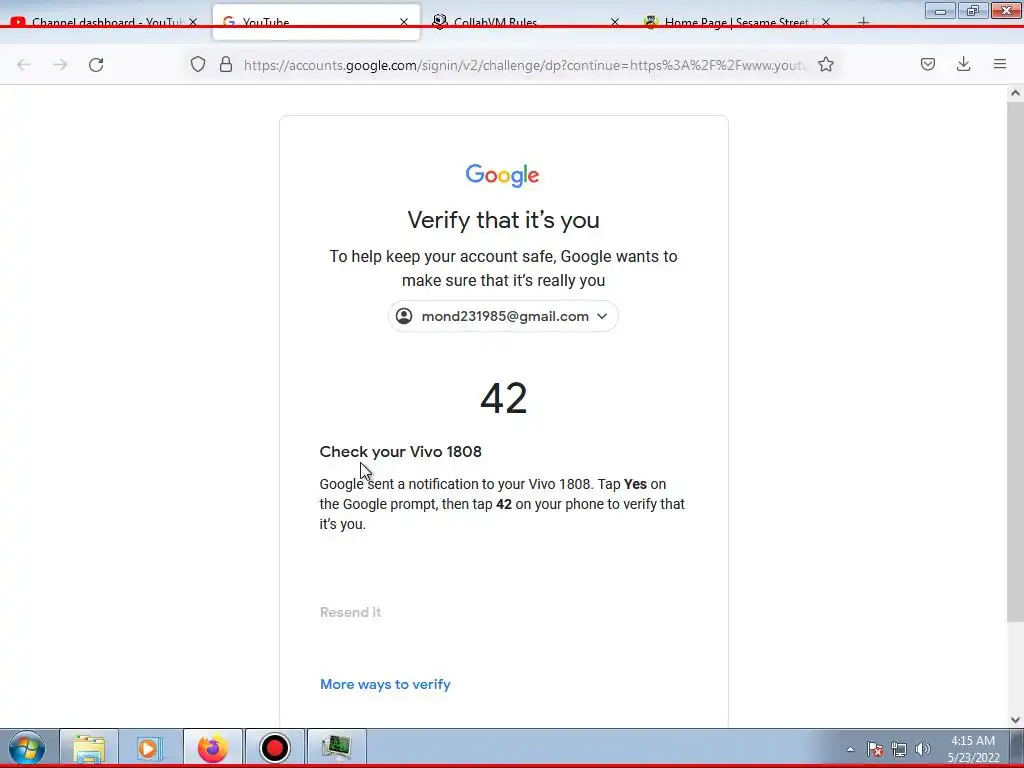Open the Firefox hamburger menu
Viewport: 1024px width, 768px height.
(x=999, y=64)
